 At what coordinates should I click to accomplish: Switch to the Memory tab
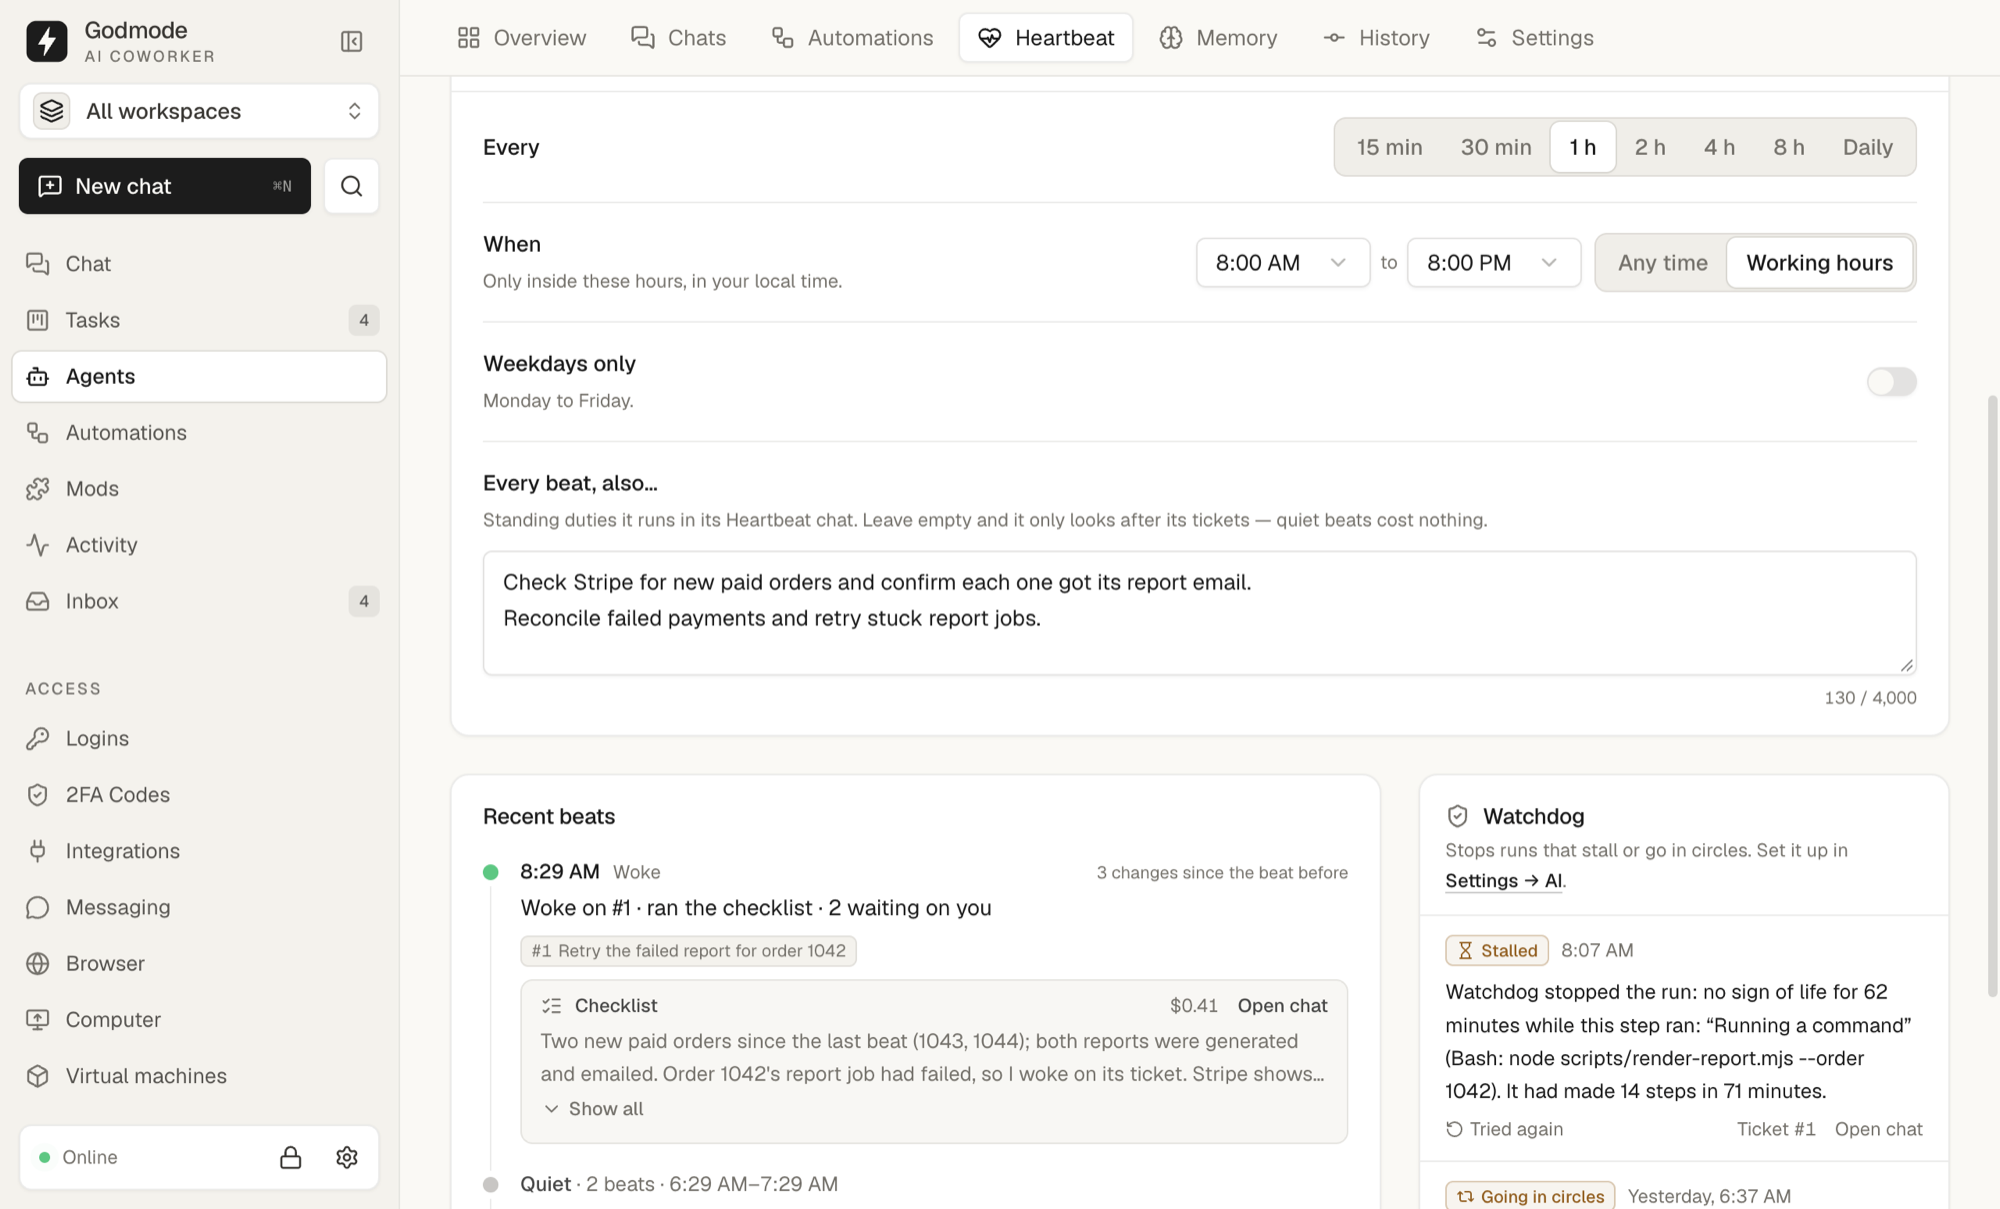tap(1218, 38)
